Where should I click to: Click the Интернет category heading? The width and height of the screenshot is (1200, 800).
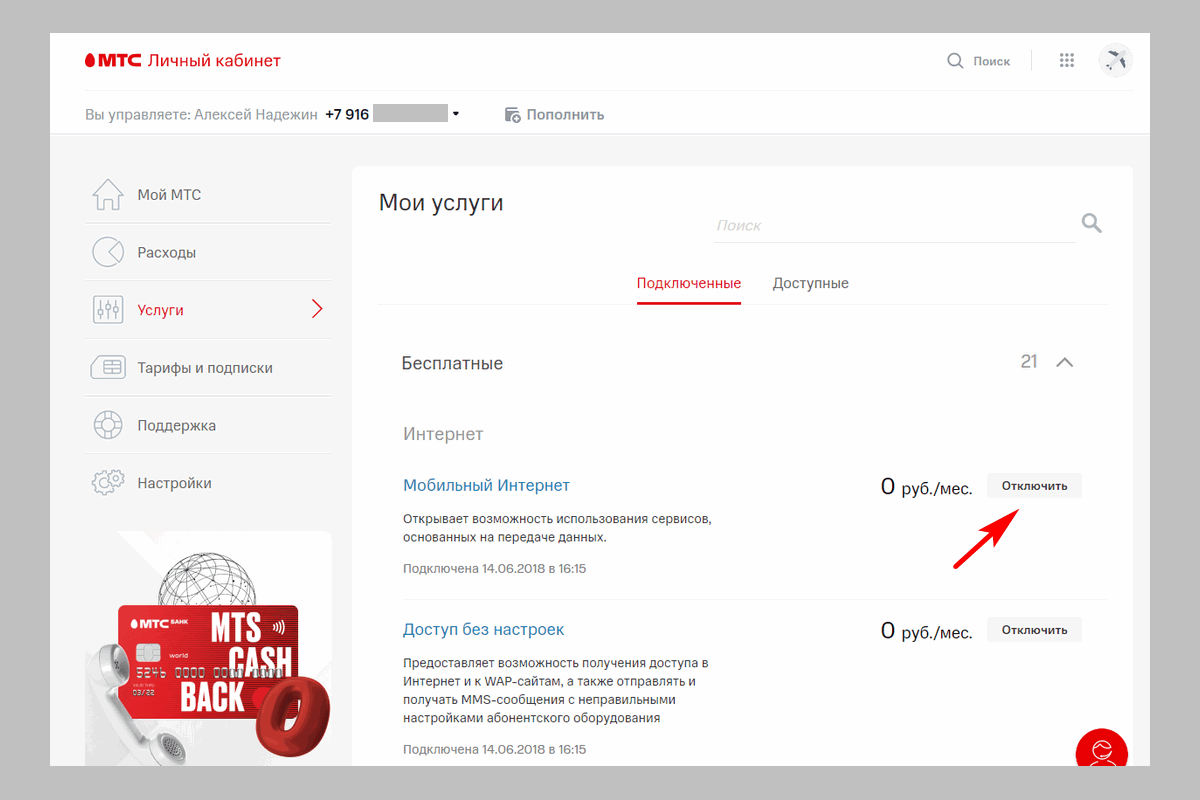pos(443,434)
